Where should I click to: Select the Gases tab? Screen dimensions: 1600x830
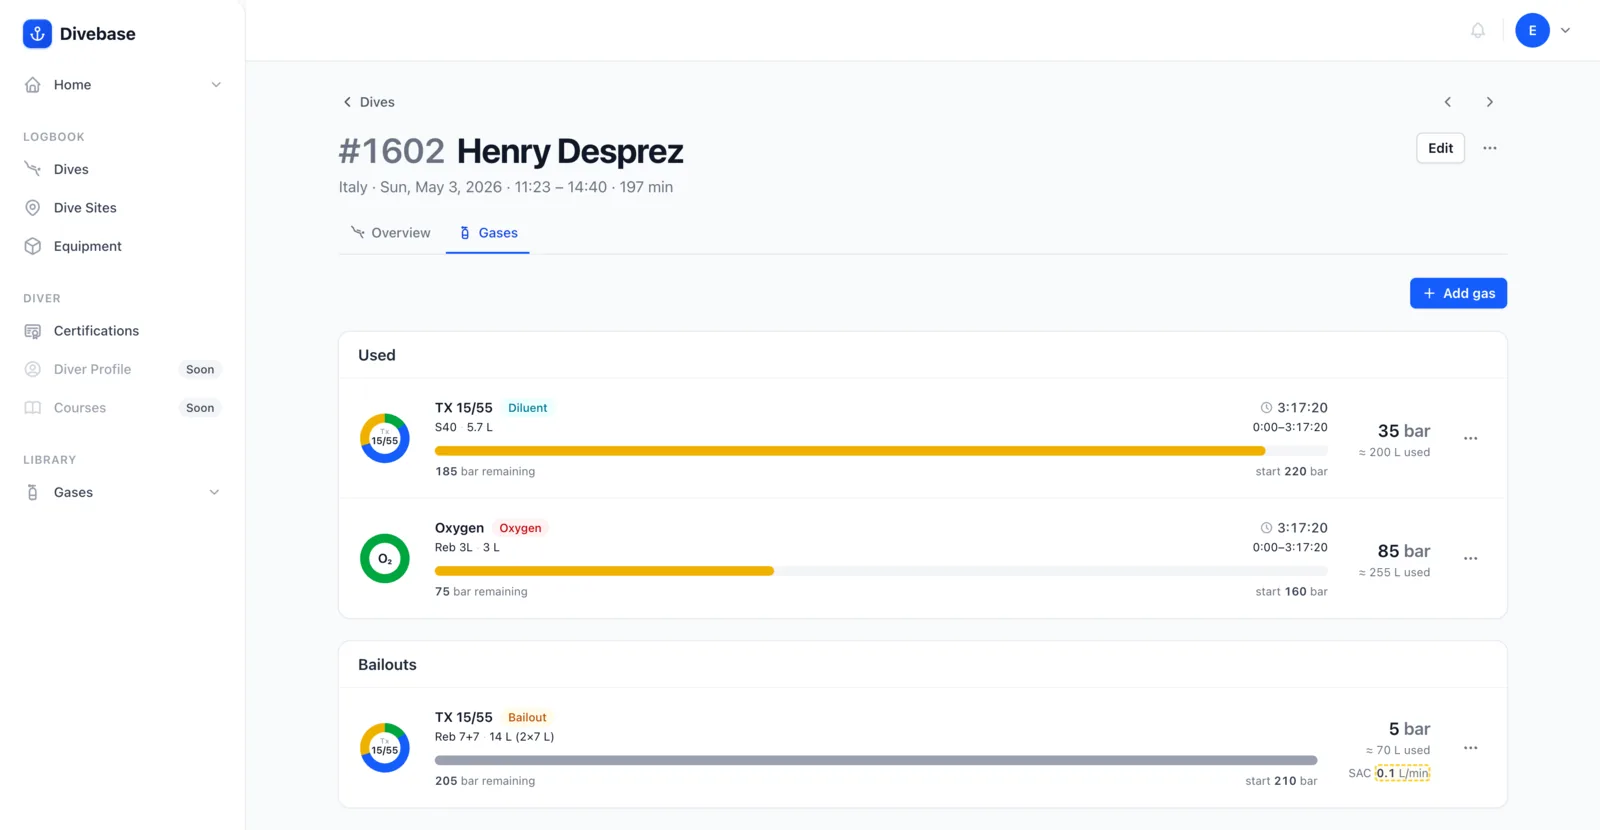(x=488, y=233)
